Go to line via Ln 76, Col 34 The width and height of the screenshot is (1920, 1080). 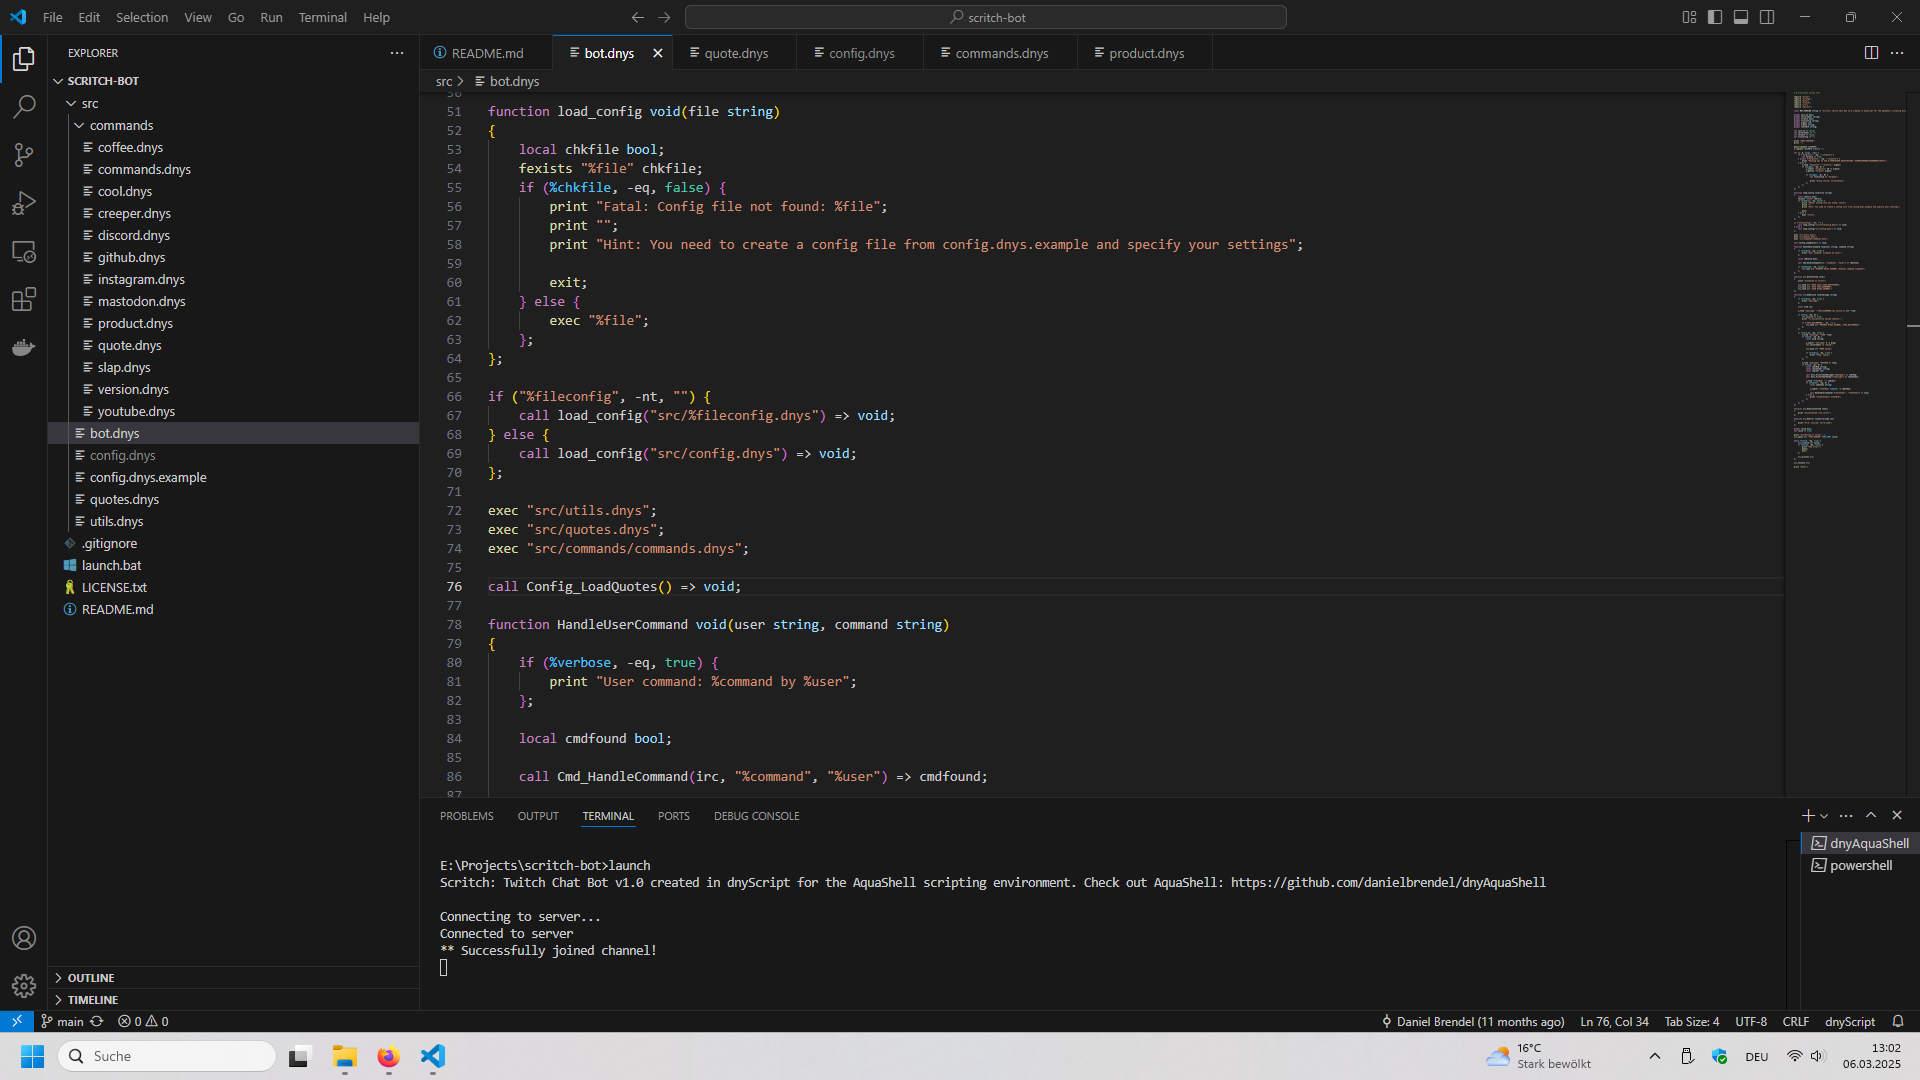(x=1614, y=1021)
